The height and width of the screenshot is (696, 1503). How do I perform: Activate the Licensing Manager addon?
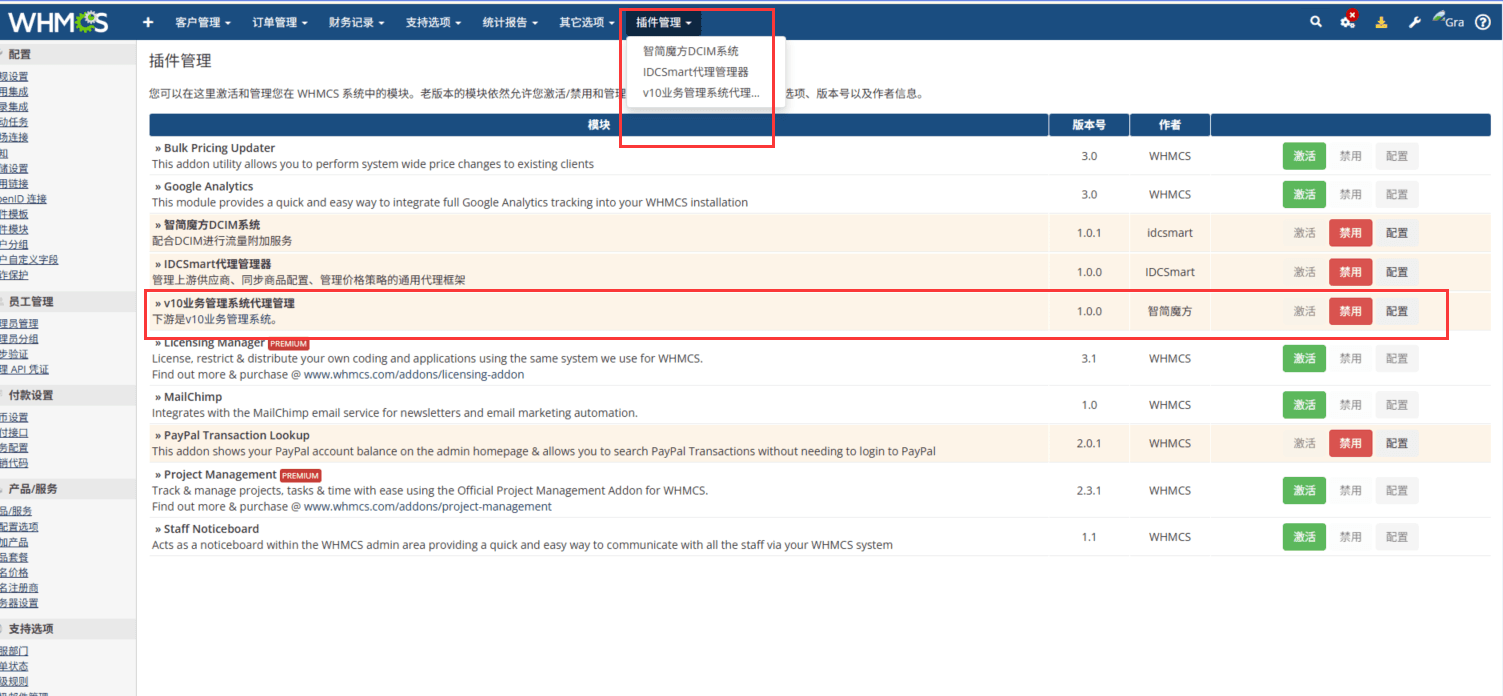(1304, 358)
